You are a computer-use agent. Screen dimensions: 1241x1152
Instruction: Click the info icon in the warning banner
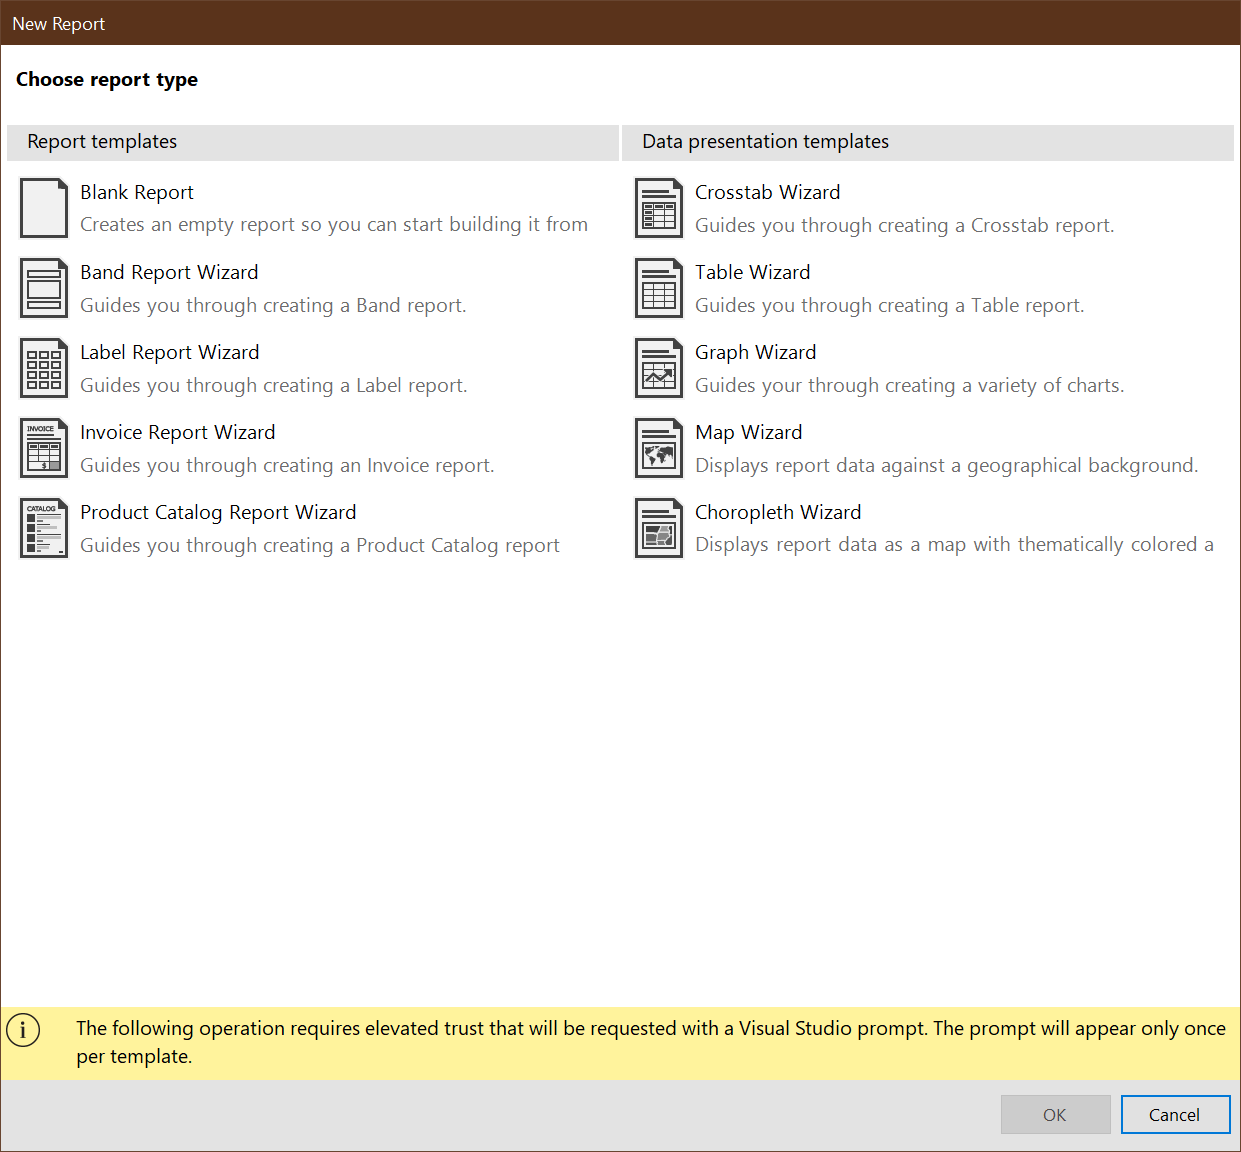23,1028
